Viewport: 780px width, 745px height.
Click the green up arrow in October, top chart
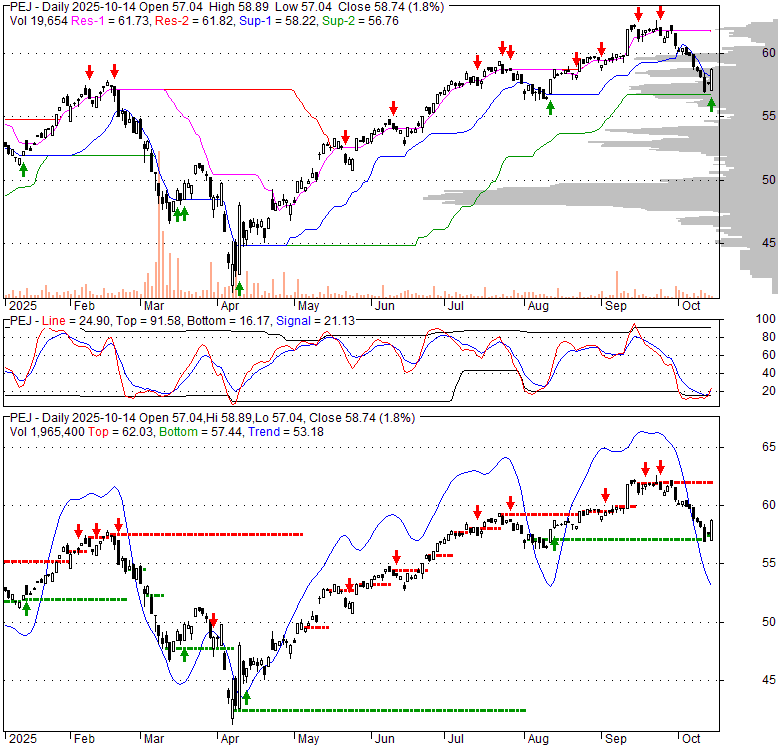pos(711,104)
